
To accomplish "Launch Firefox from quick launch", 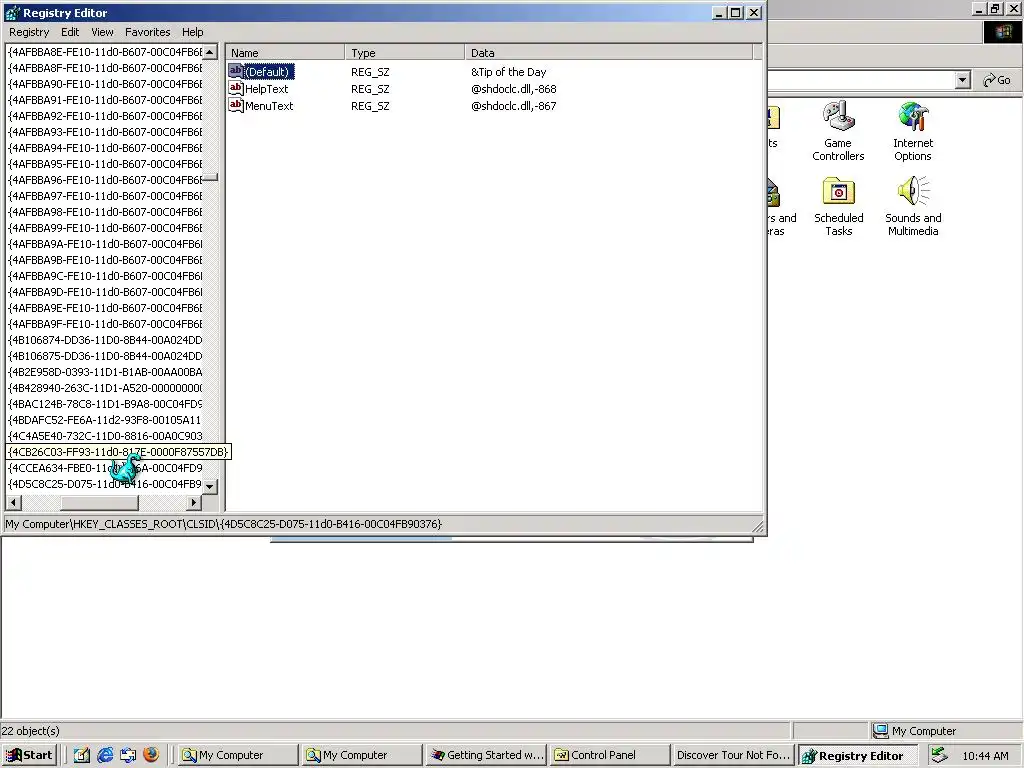I will pyautogui.click(x=151, y=755).
